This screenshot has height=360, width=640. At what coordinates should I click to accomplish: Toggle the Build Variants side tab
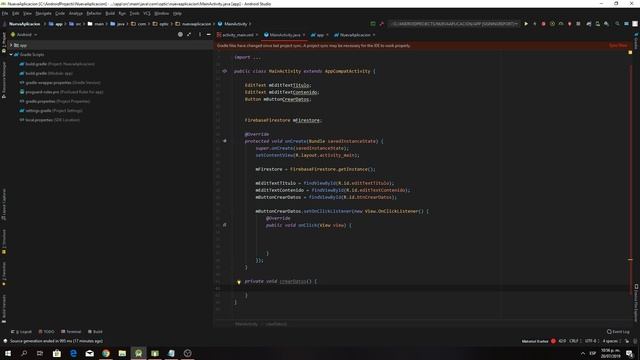tap(4, 309)
